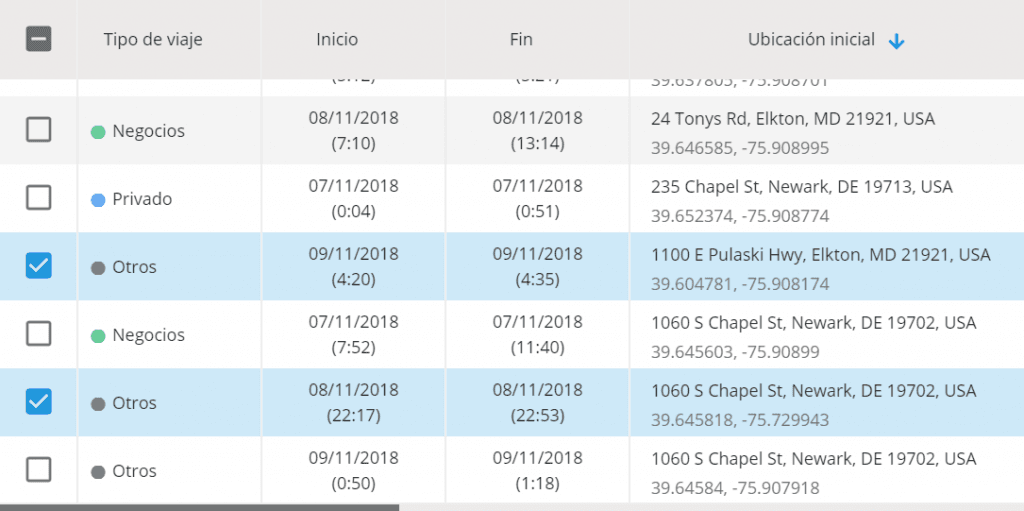This screenshot has height=511, width=1024.
Task: Uncheck the Otros trip starting at 22:17
Action: [x=39, y=401]
